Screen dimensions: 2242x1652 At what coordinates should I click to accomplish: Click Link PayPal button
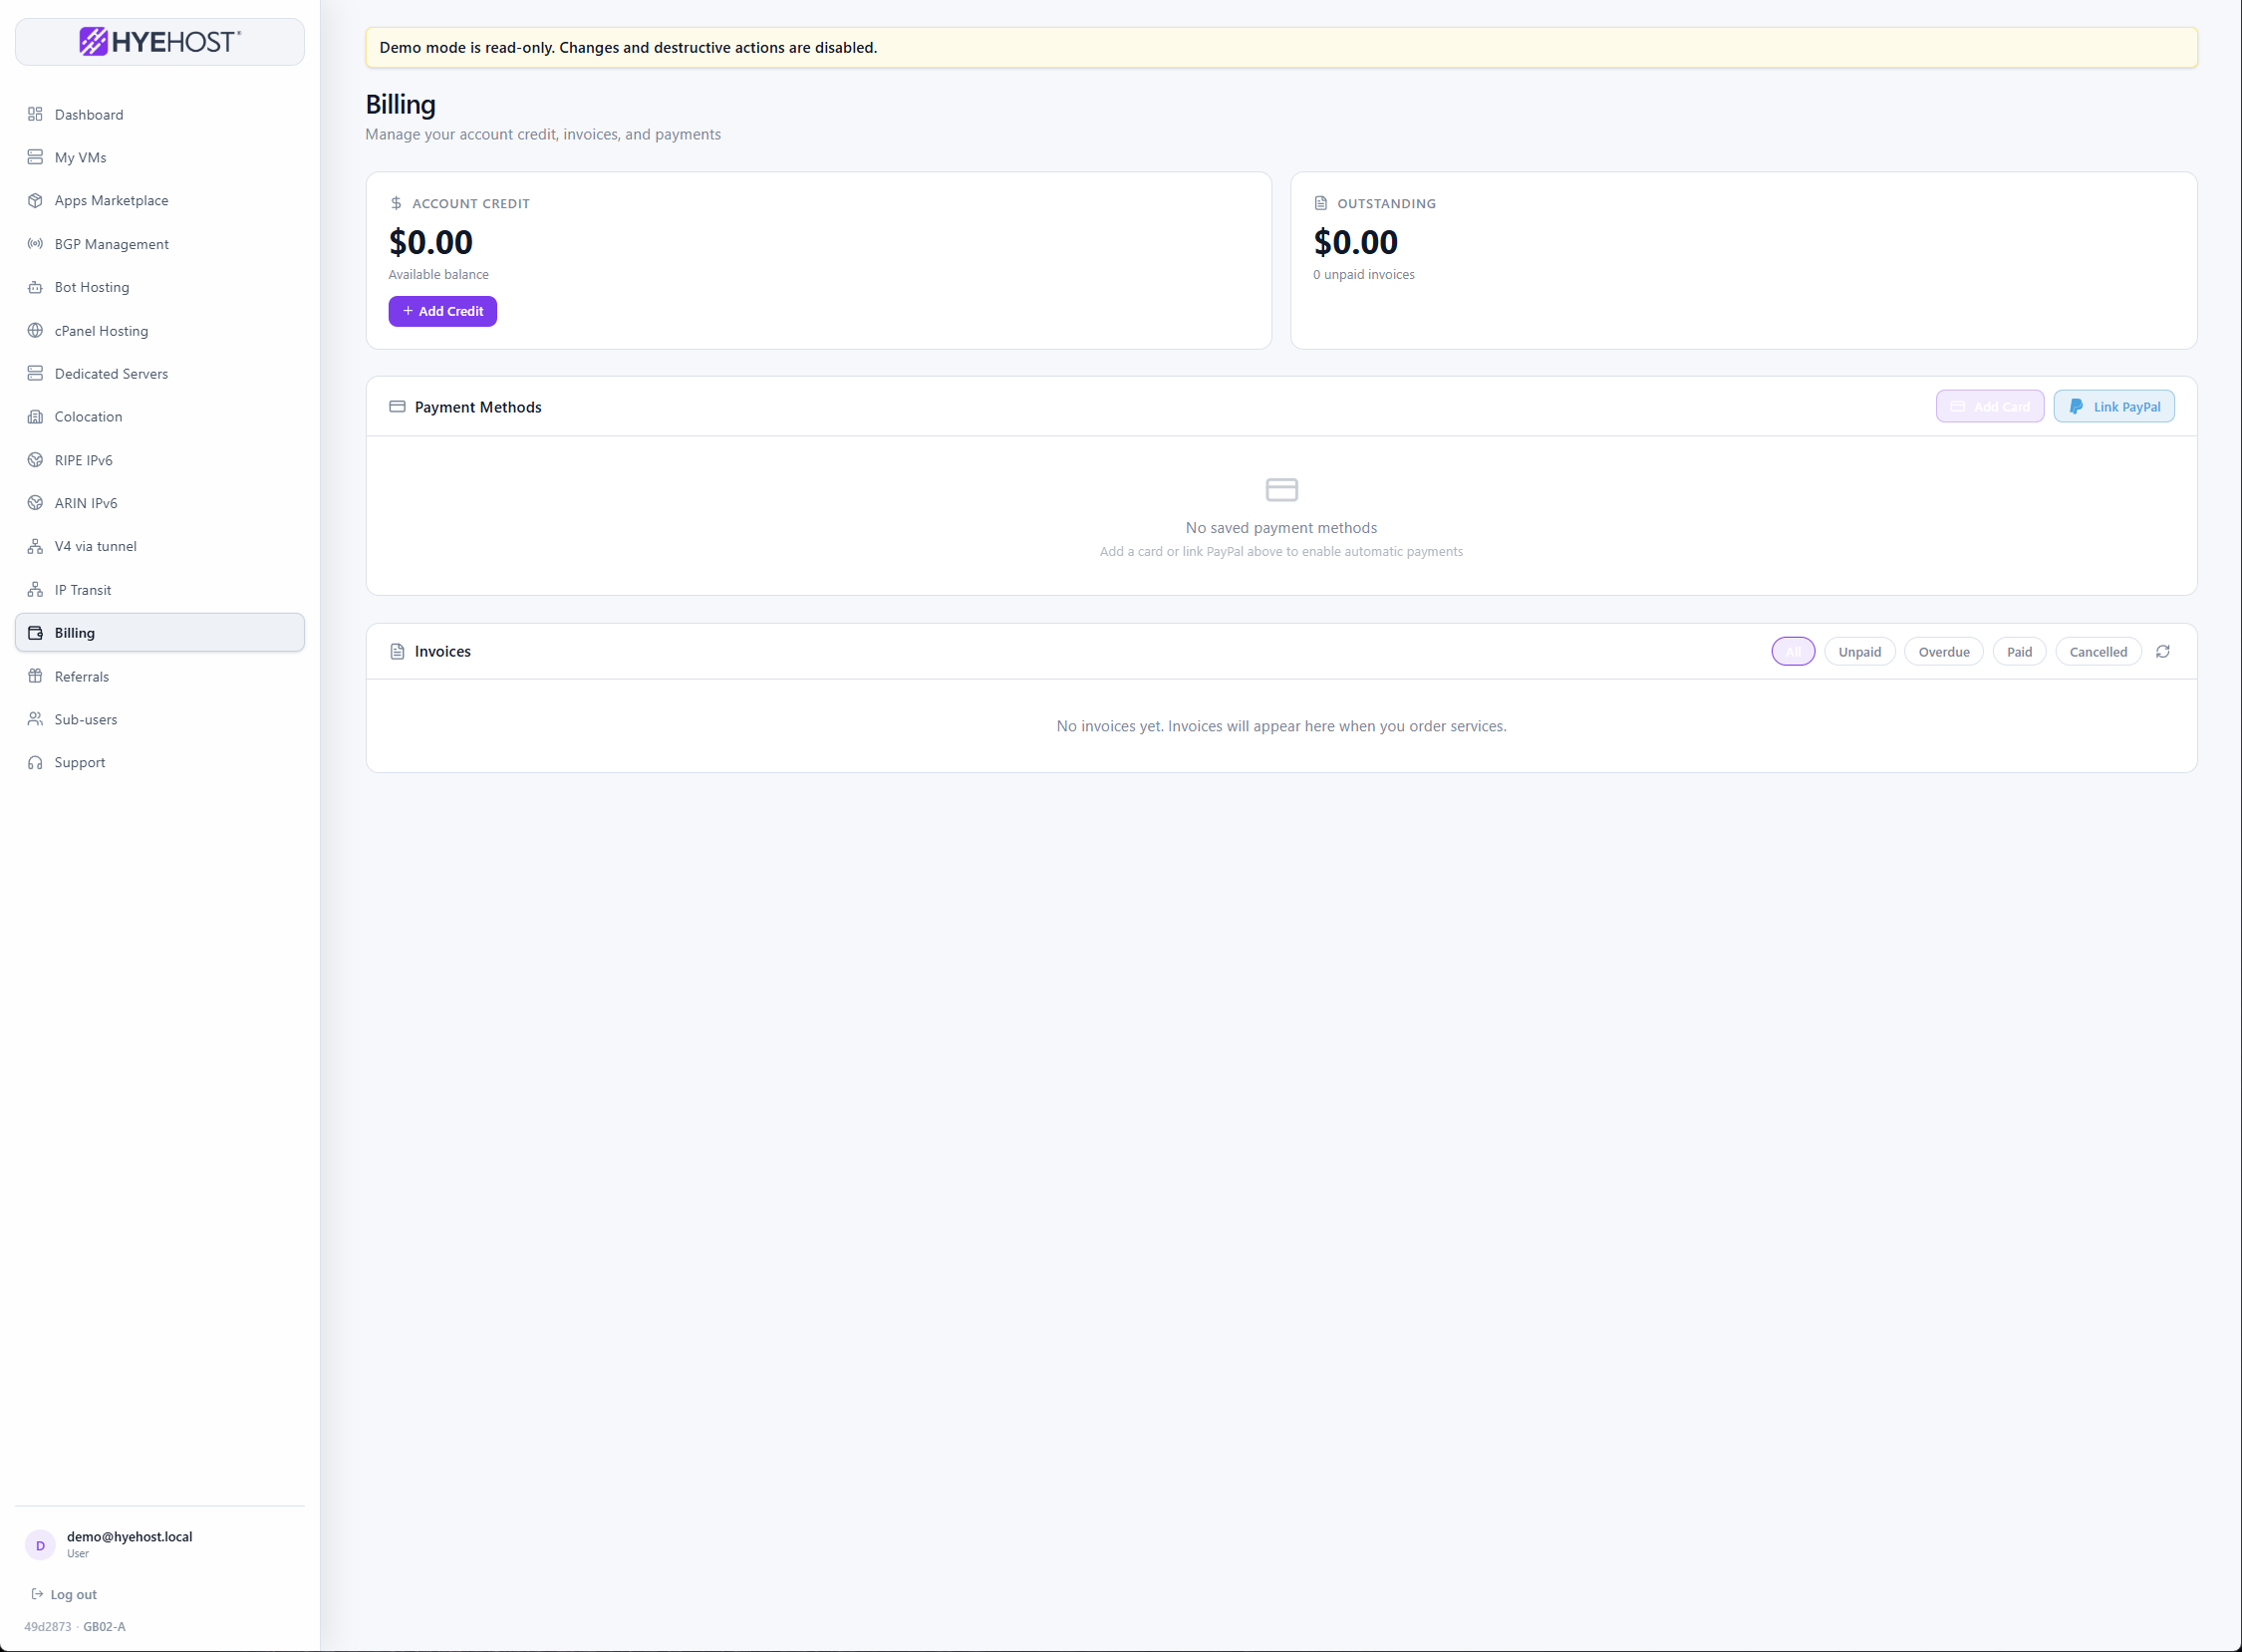pyautogui.click(x=2113, y=407)
